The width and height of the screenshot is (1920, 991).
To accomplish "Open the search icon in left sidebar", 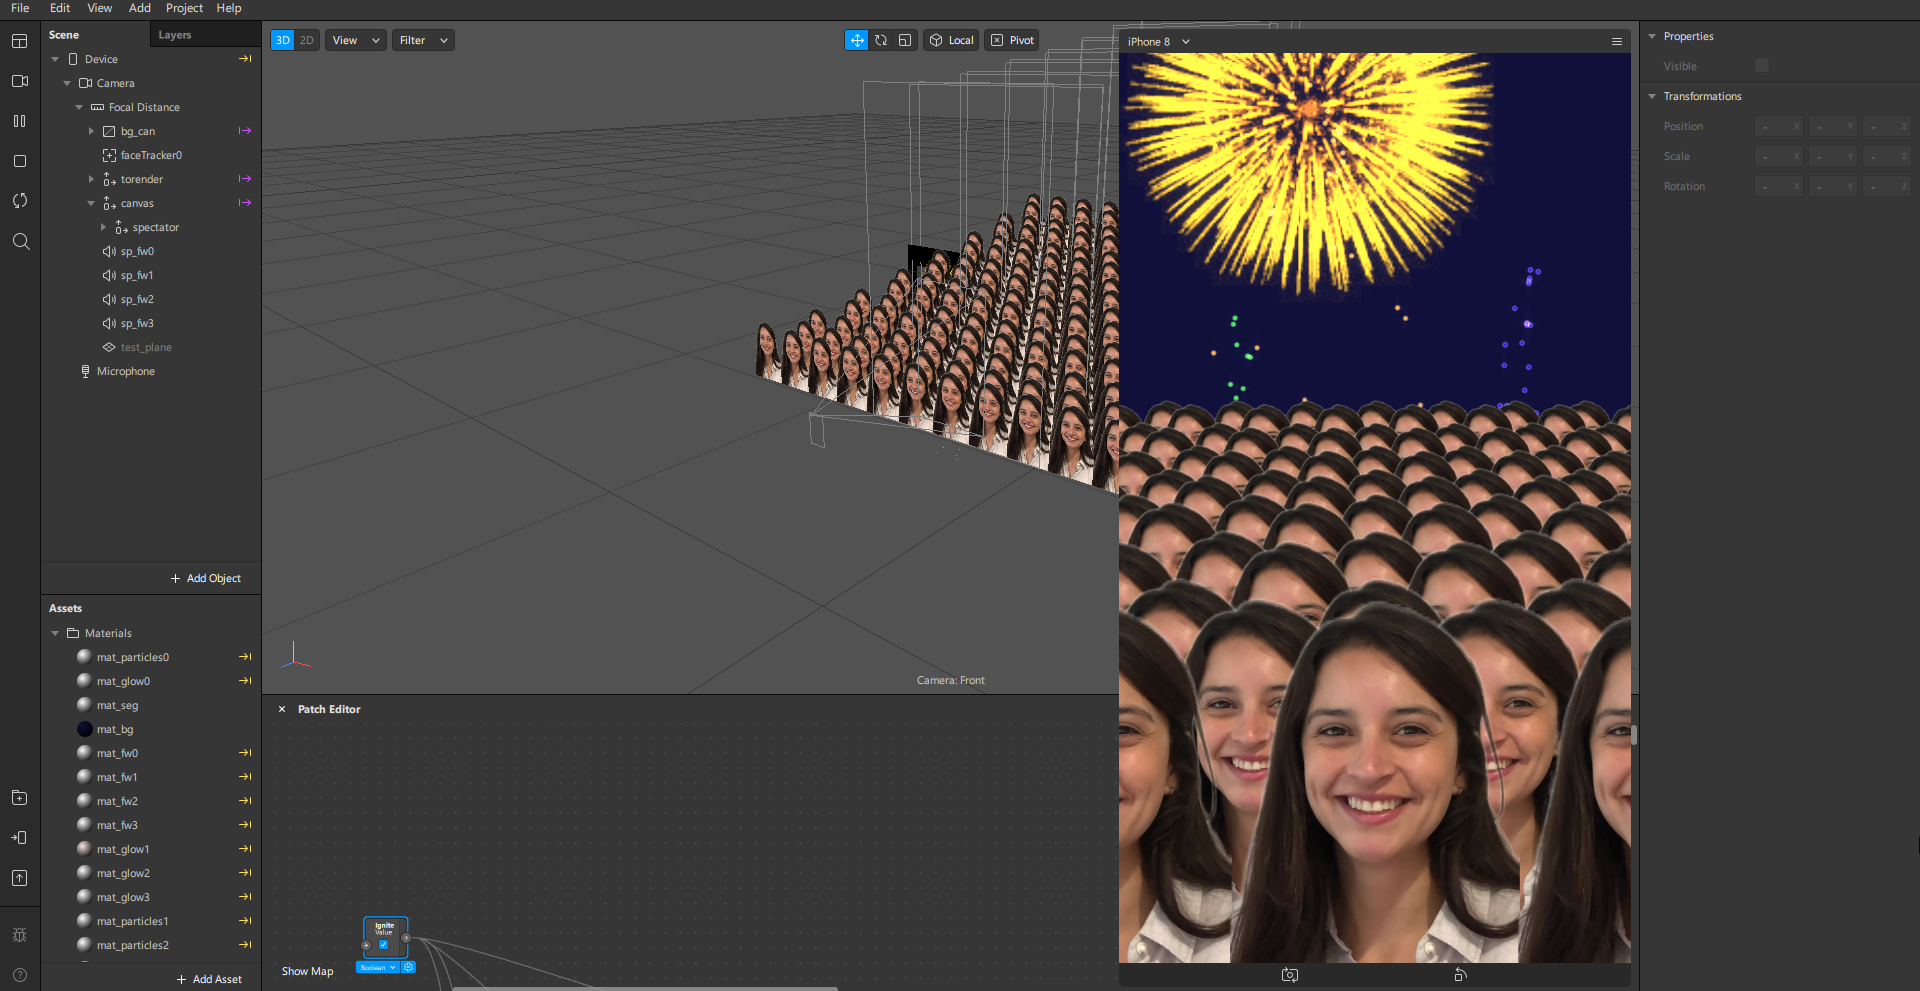I will point(20,241).
